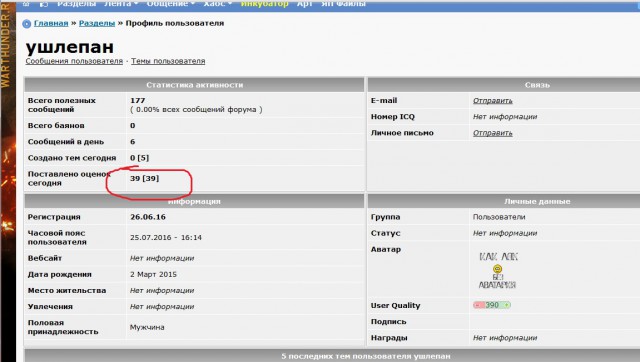This screenshot has height=362, width=640.
Task: Open Сообщения пользователя link
Action: [74, 61]
